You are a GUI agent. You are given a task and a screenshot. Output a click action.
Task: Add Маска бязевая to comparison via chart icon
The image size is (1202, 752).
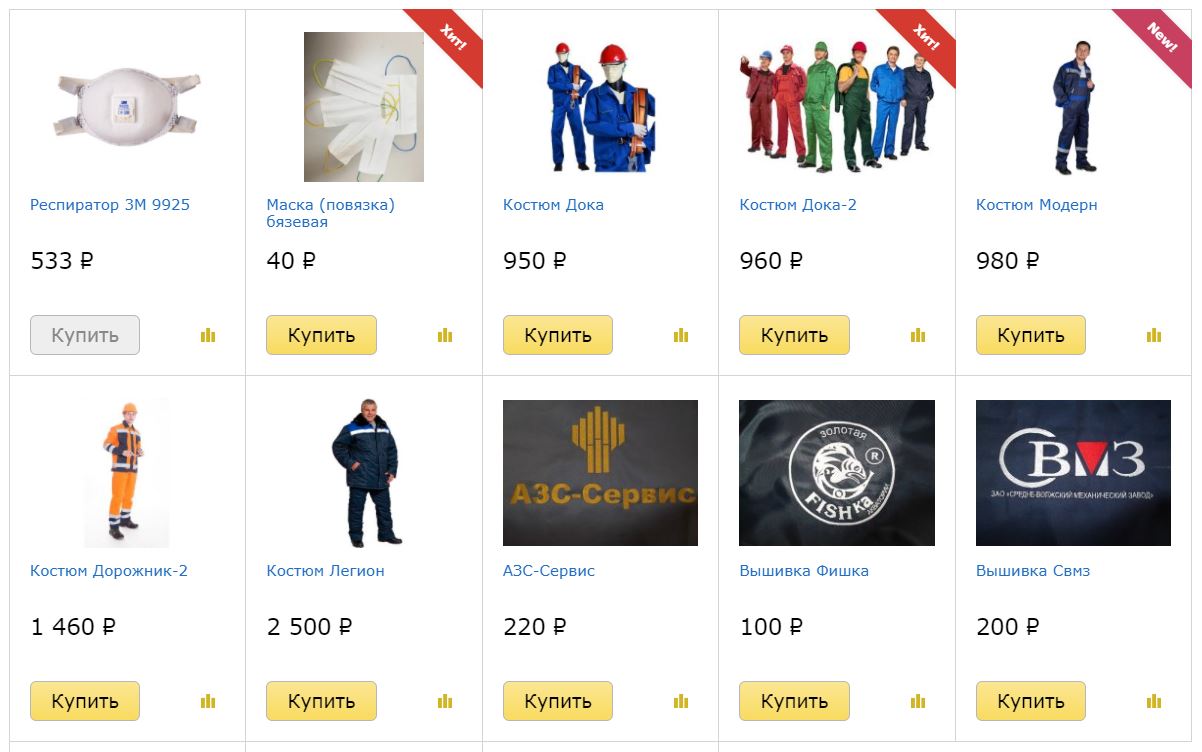445,336
